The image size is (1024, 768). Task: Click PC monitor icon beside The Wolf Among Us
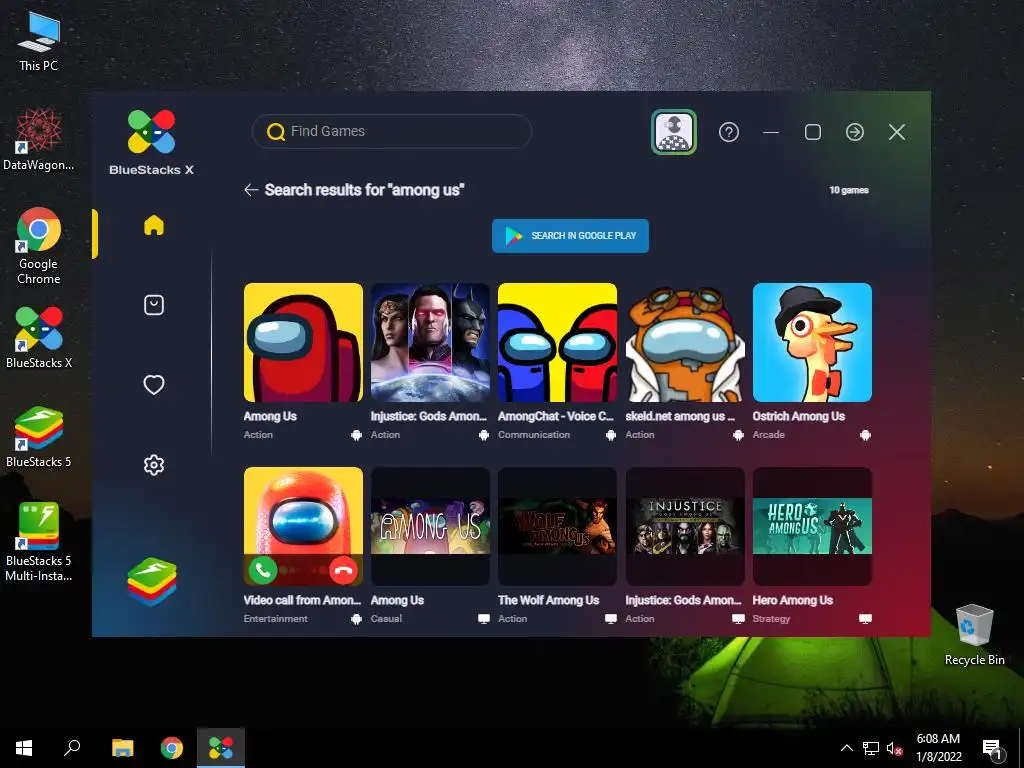coord(611,618)
